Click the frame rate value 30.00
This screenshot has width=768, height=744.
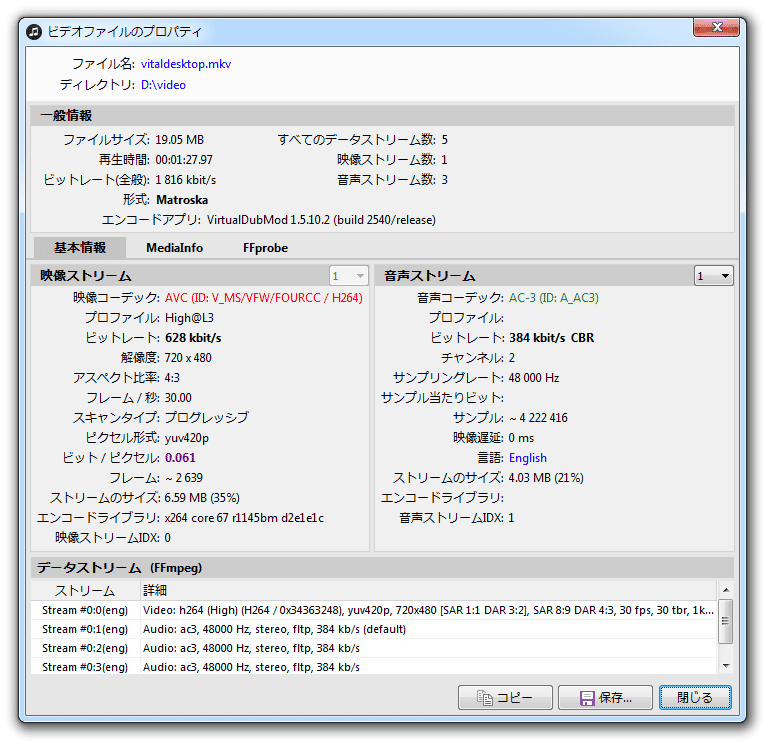178,398
